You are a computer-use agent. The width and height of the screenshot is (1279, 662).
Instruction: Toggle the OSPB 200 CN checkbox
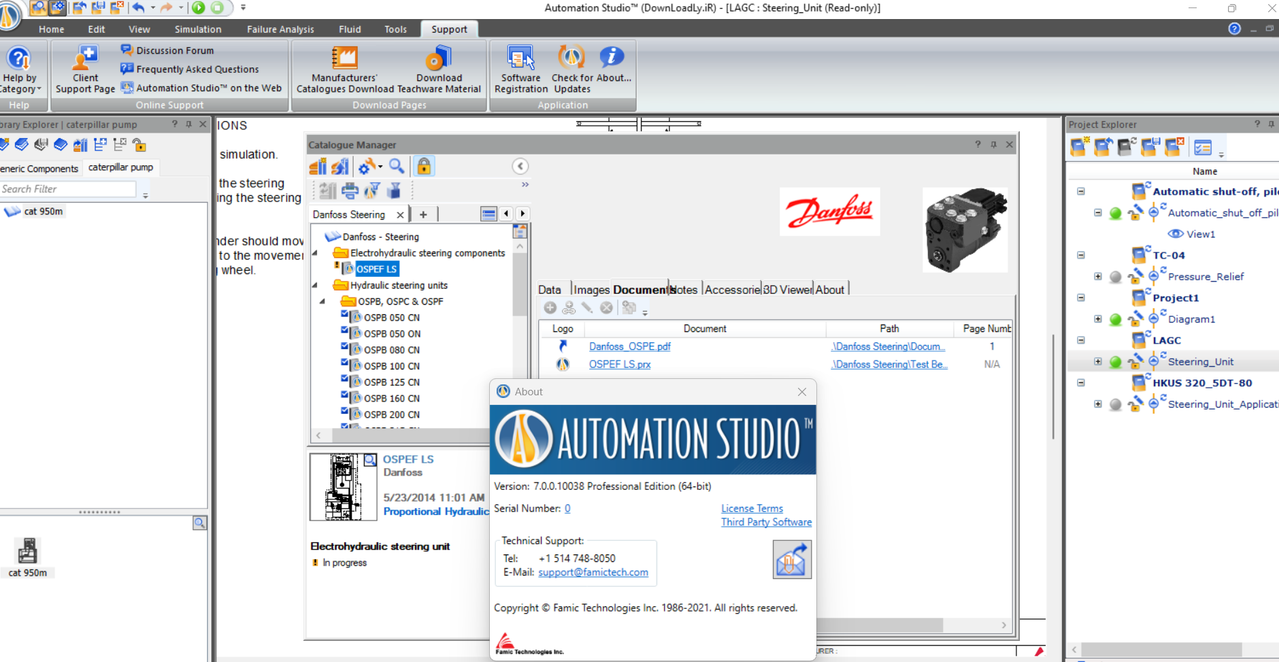pos(345,410)
